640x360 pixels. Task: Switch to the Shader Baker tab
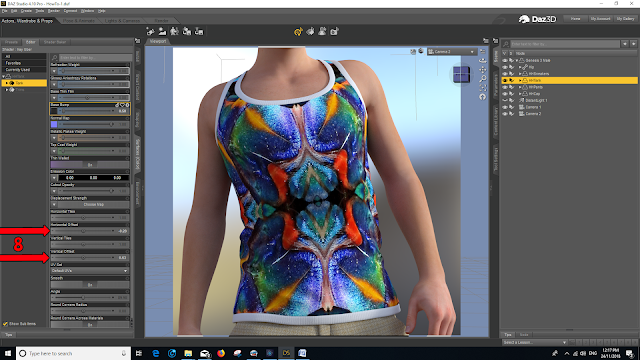[55, 42]
